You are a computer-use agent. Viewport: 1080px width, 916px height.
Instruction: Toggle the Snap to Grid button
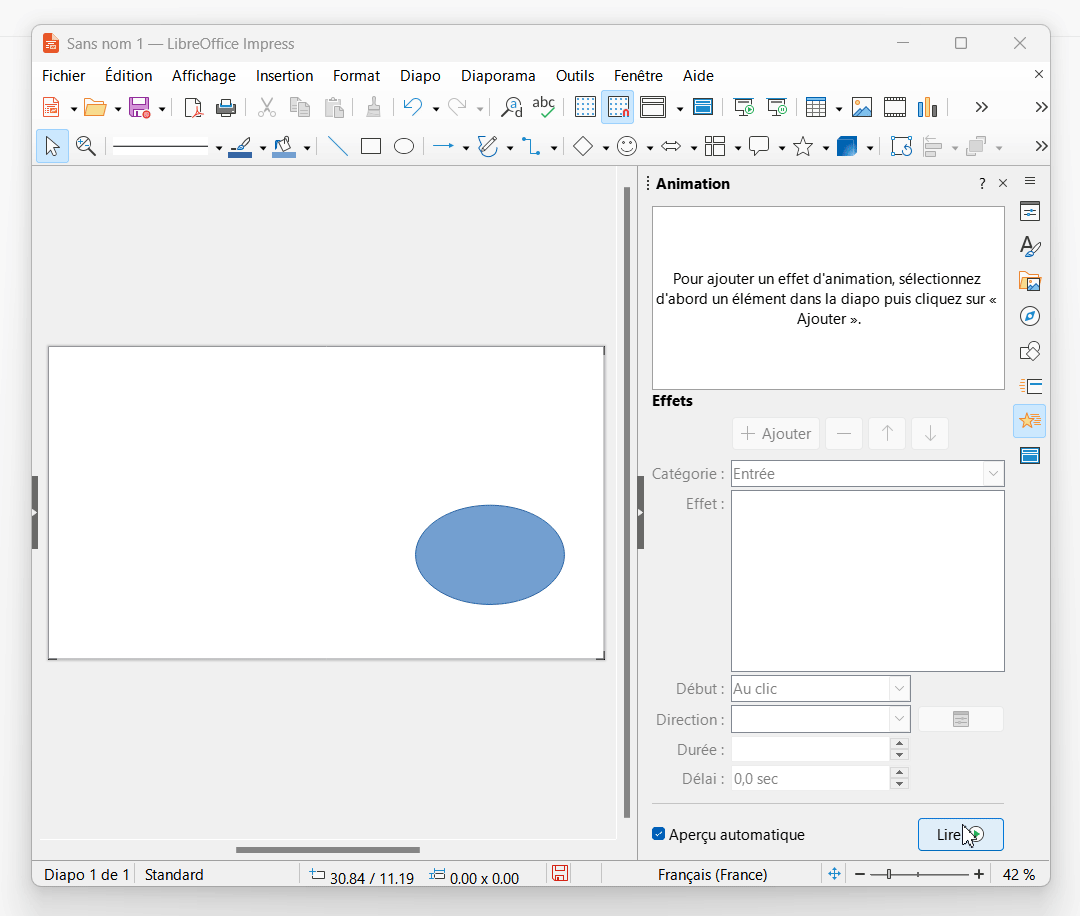coord(618,107)
